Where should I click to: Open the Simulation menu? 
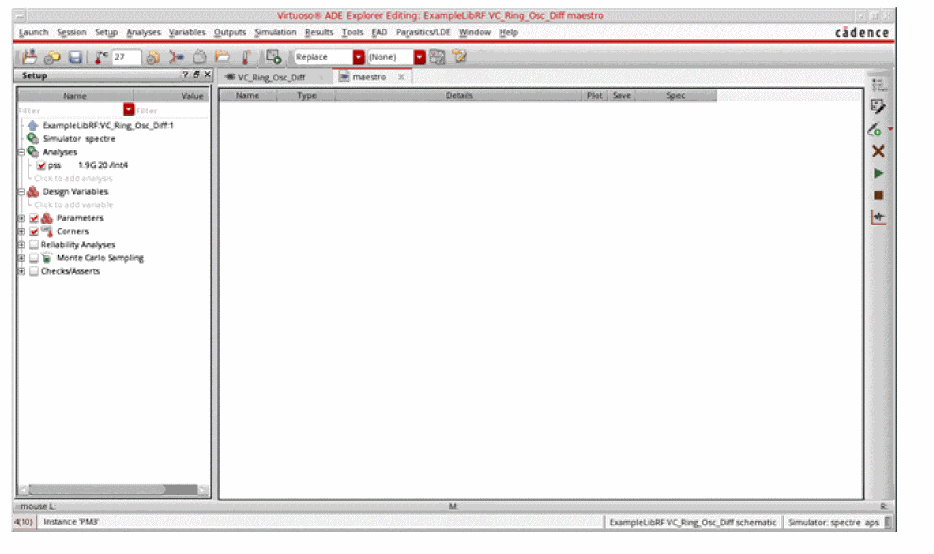click(x=275, y=32)
